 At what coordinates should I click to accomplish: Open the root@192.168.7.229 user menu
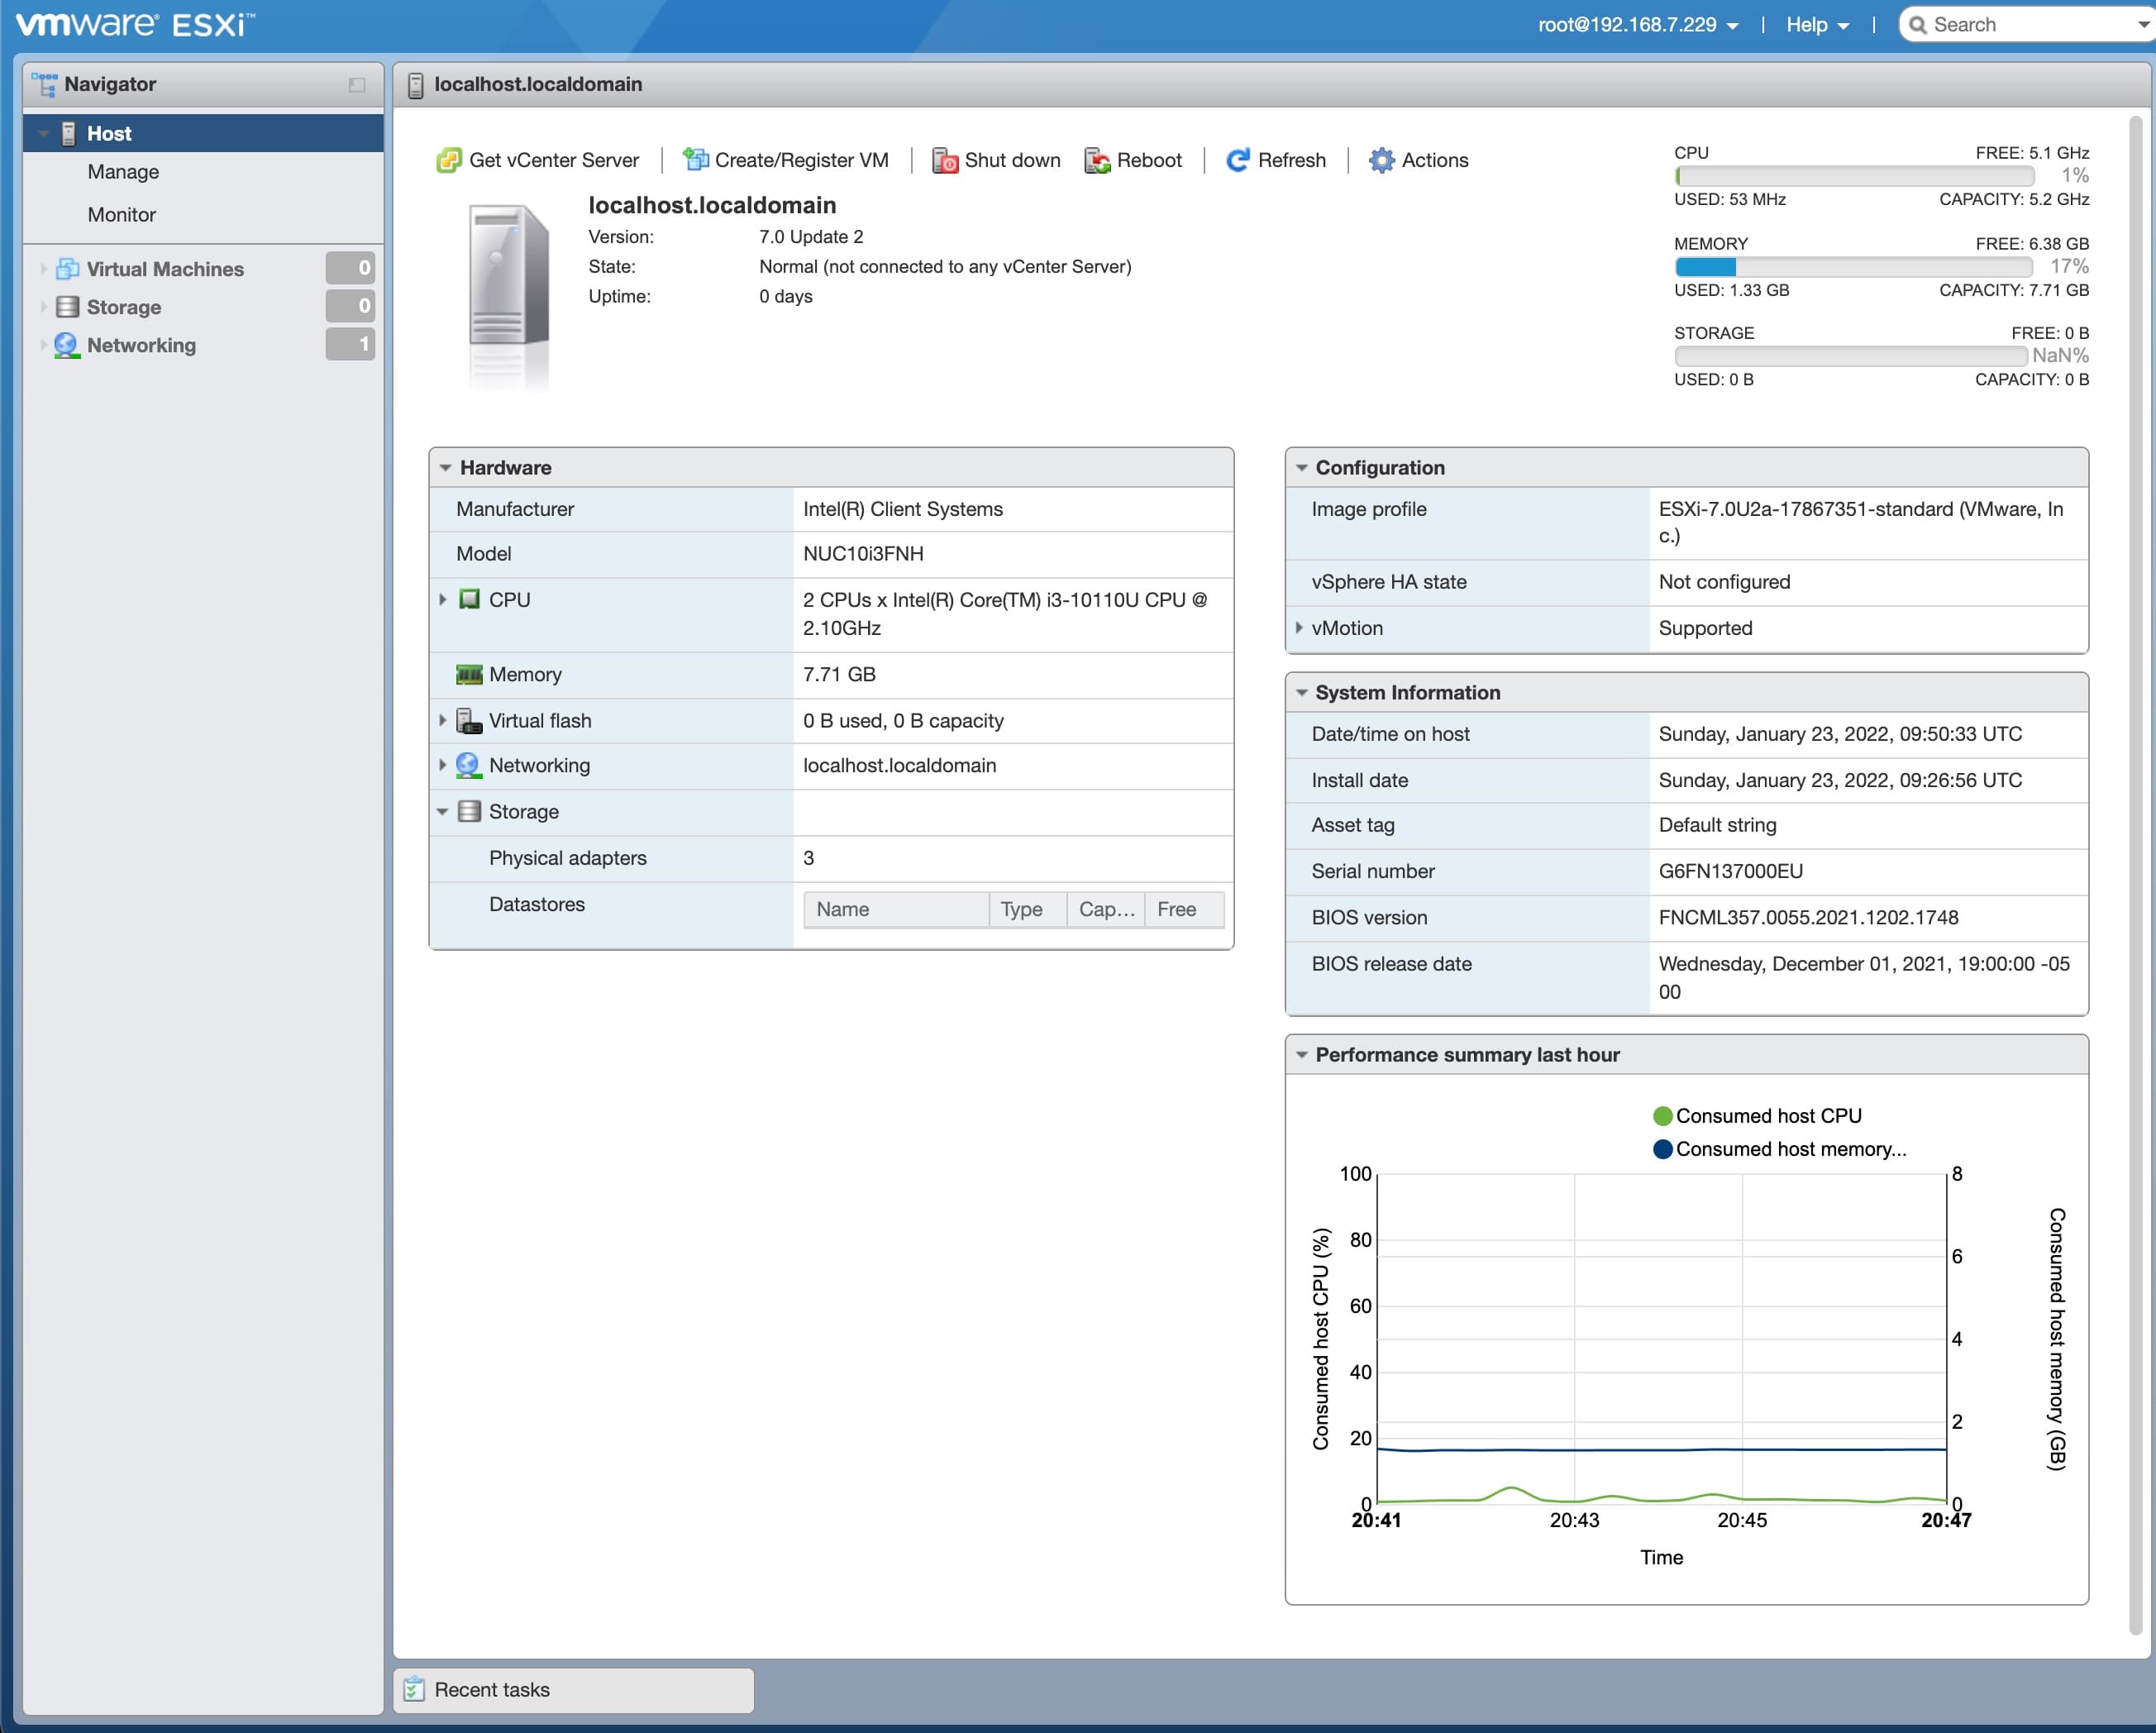coord(1638,25)
